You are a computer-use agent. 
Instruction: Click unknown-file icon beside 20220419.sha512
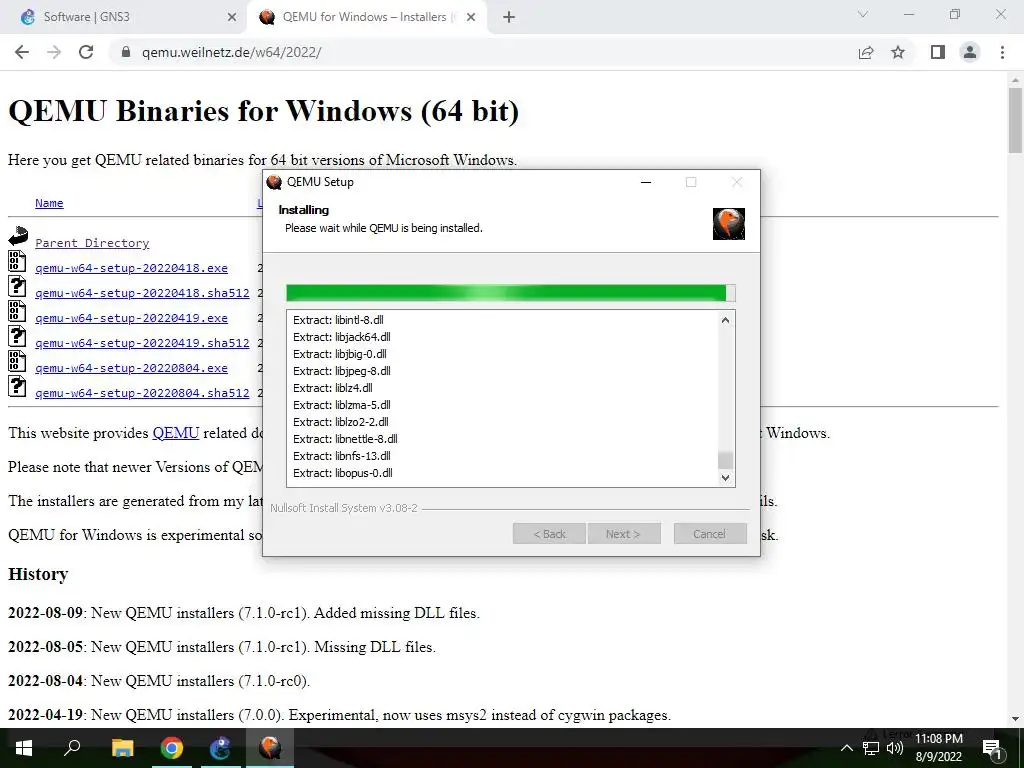(17, 336)
